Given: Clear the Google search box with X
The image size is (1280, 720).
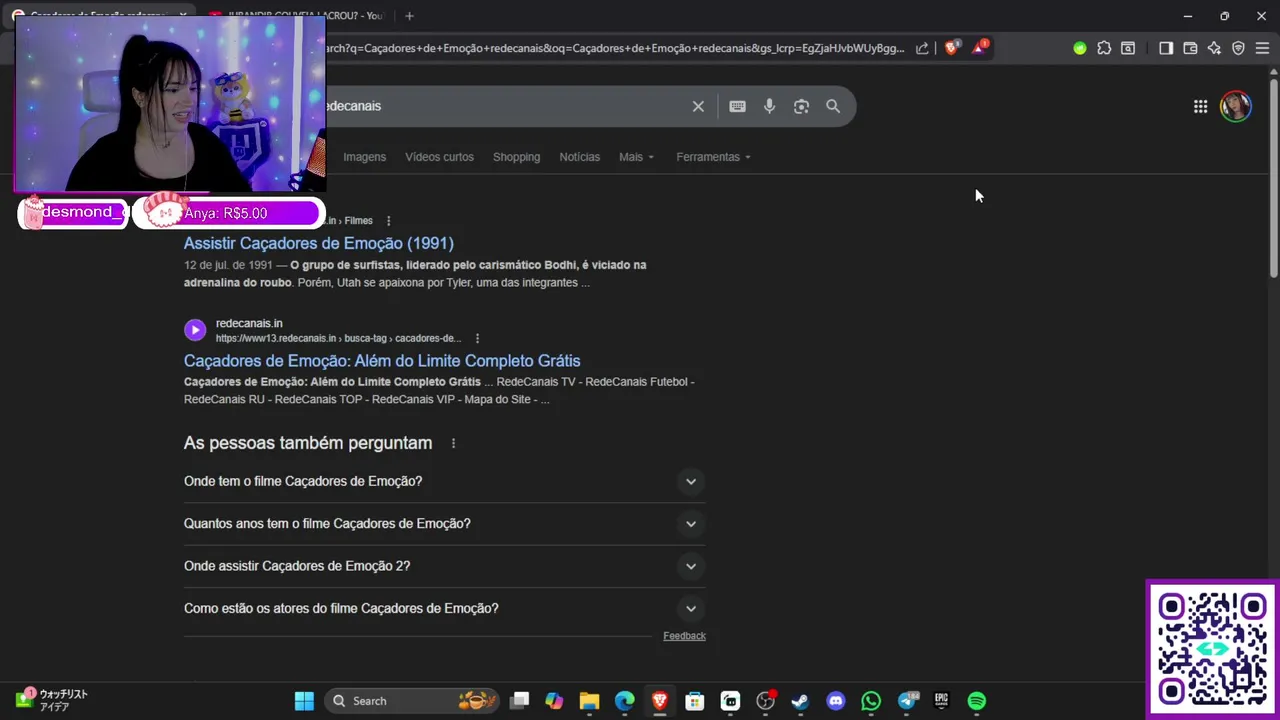Looking at the screenshot, I should [x=698, y=106].
